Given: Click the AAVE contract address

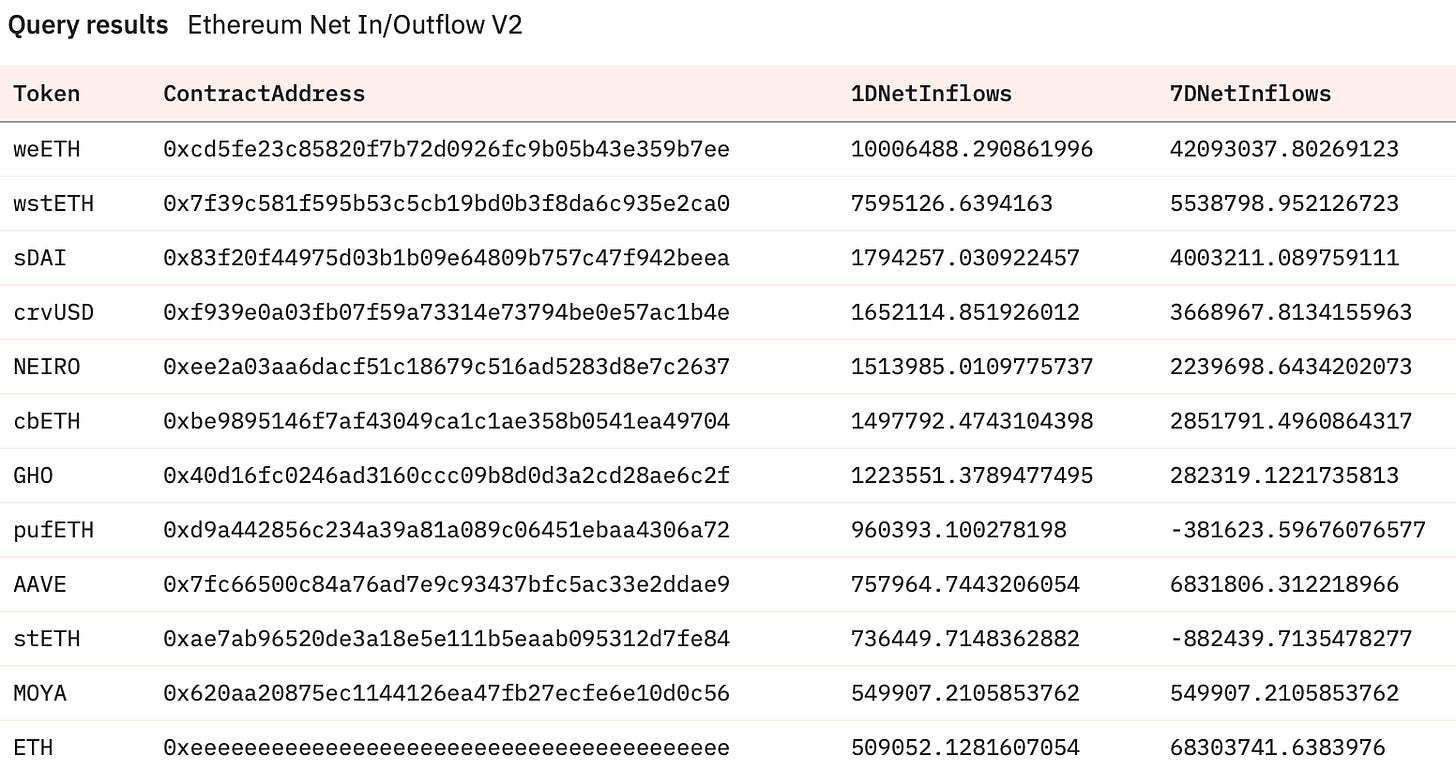Looking at the screenshot, I should pos(446,584).
